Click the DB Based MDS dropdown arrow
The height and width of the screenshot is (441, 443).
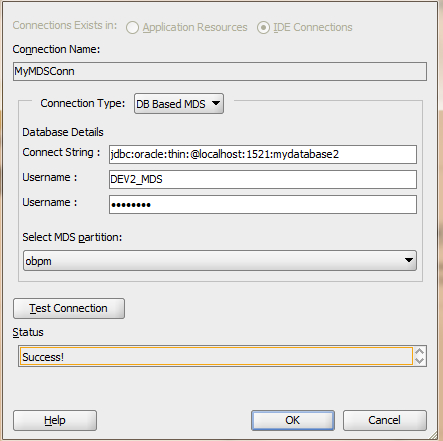216,103
